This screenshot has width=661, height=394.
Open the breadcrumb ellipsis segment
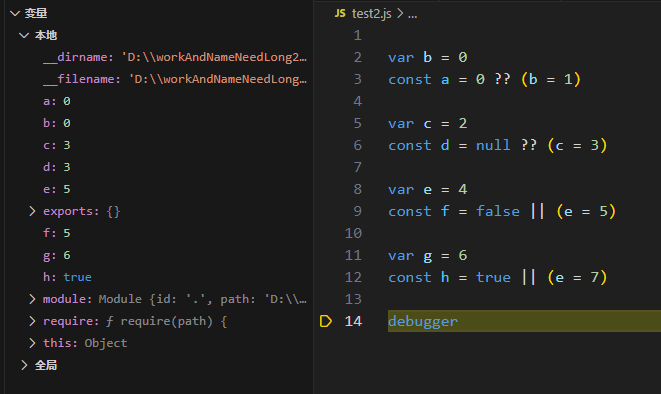(413, 14)
